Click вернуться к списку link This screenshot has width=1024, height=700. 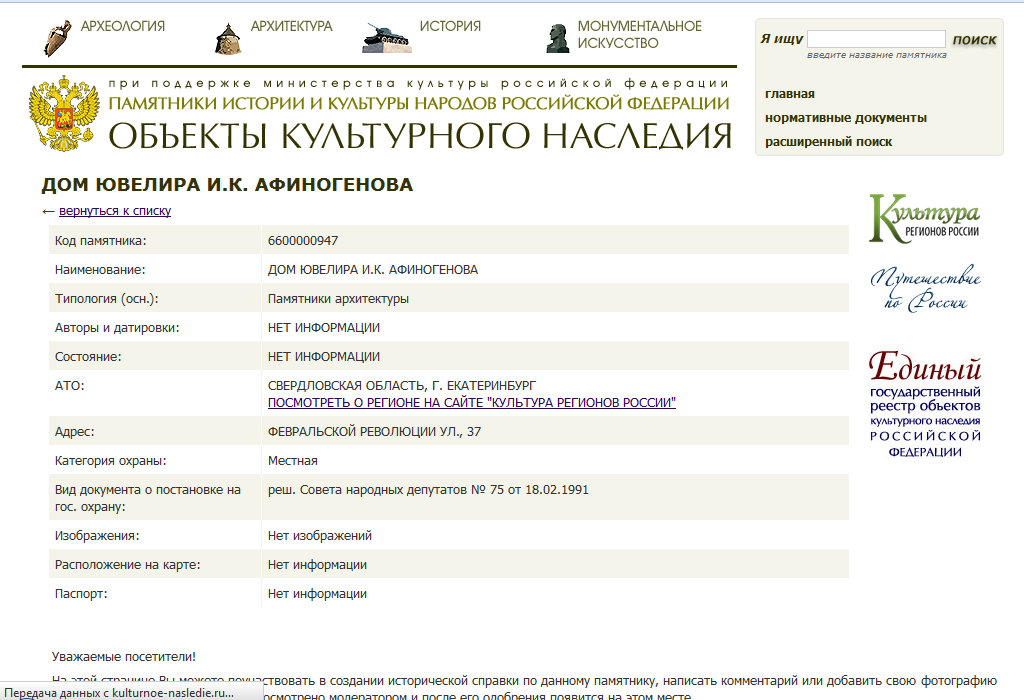pos(115,211)
